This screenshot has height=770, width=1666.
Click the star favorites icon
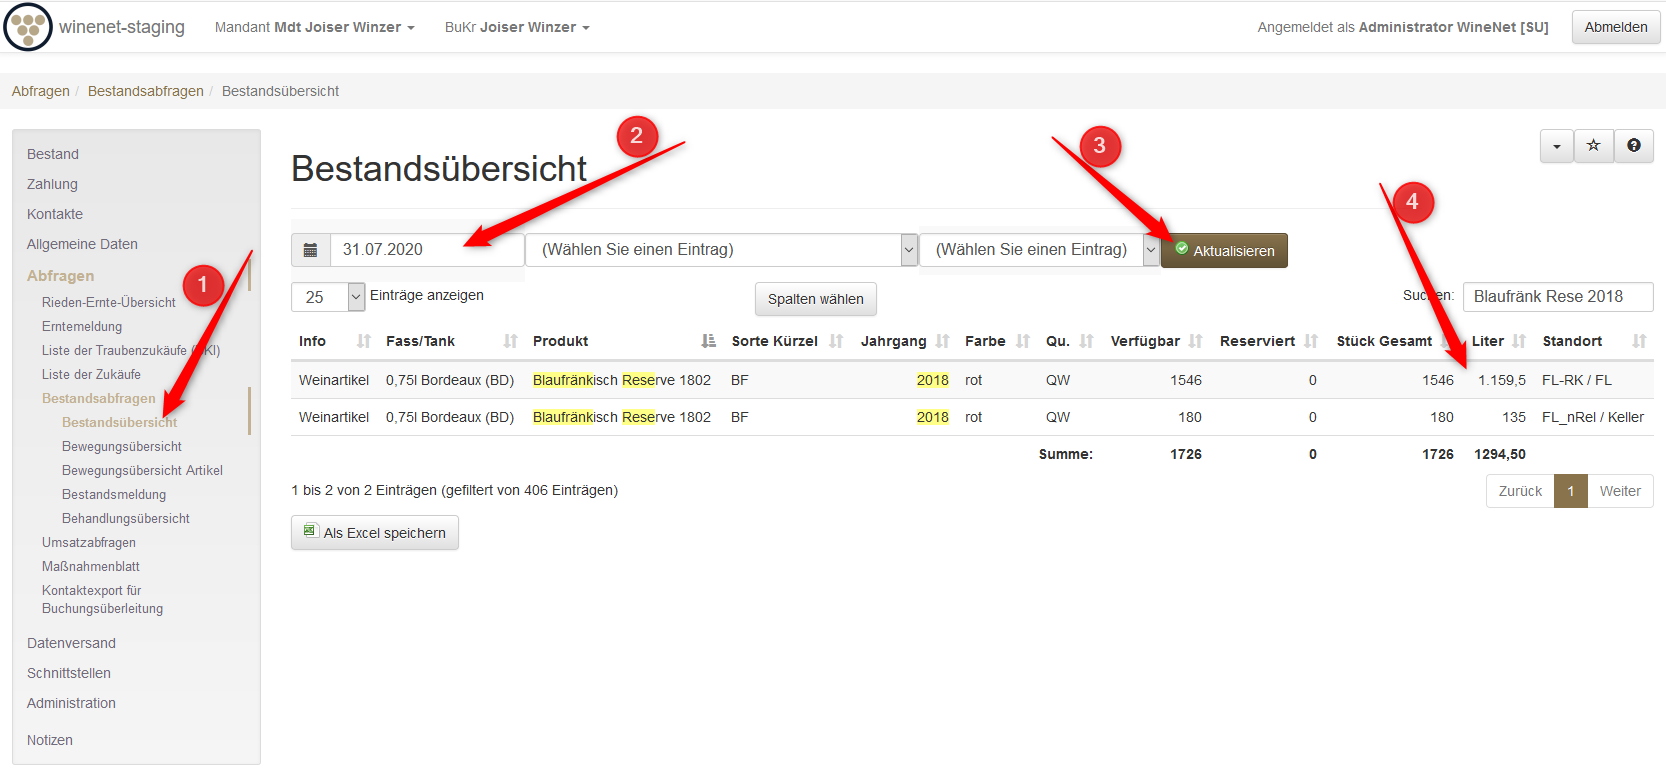pyautogui.click(x=1593, y=146)
